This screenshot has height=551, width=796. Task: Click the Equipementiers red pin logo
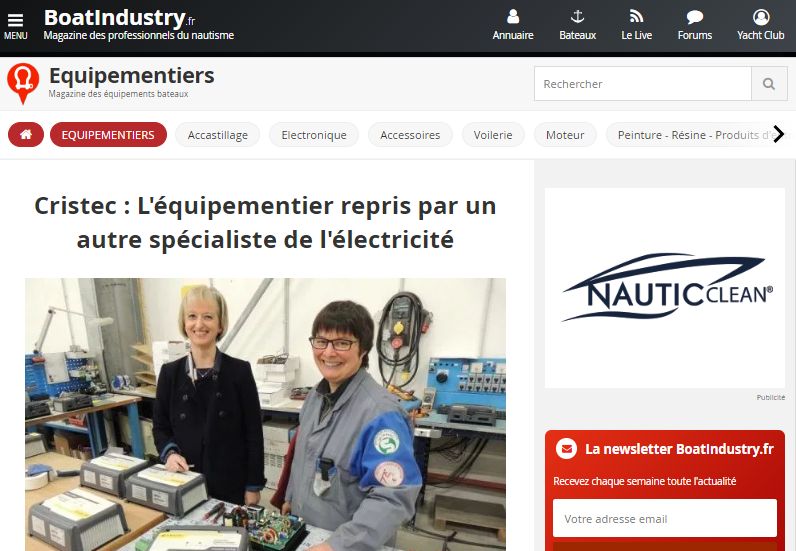pyautogui.click(x=23, y=83)
